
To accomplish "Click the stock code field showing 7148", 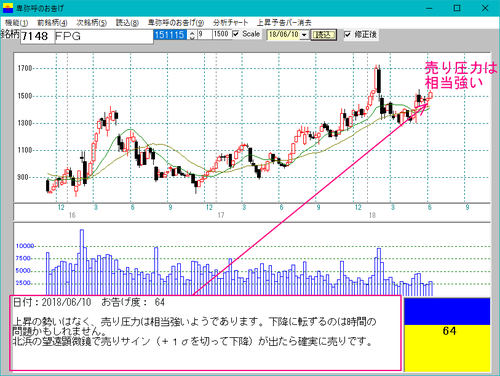I will 37,36.
